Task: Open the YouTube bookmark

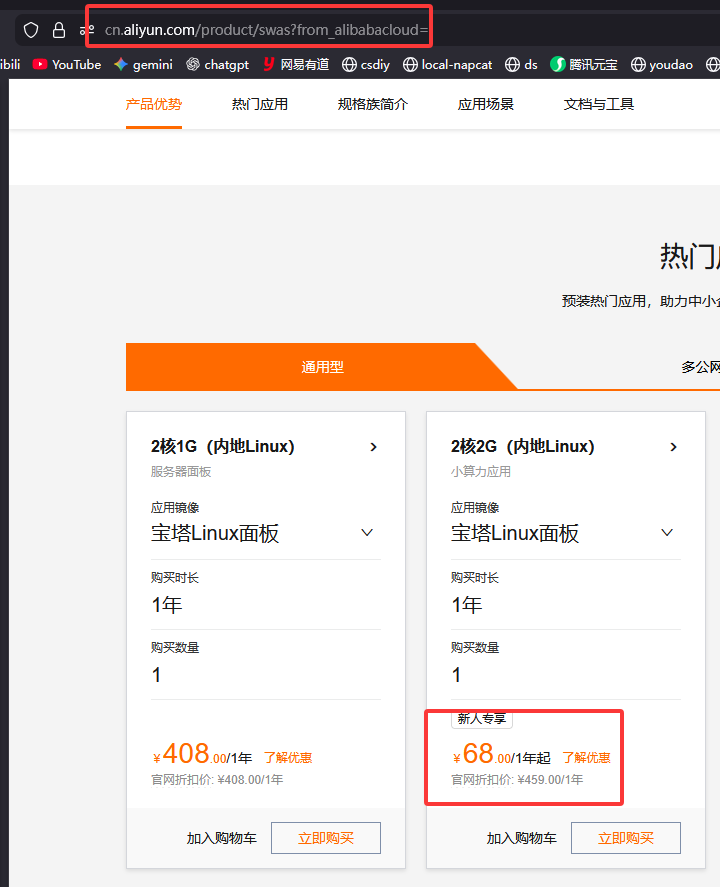Action: coord(66,64)
